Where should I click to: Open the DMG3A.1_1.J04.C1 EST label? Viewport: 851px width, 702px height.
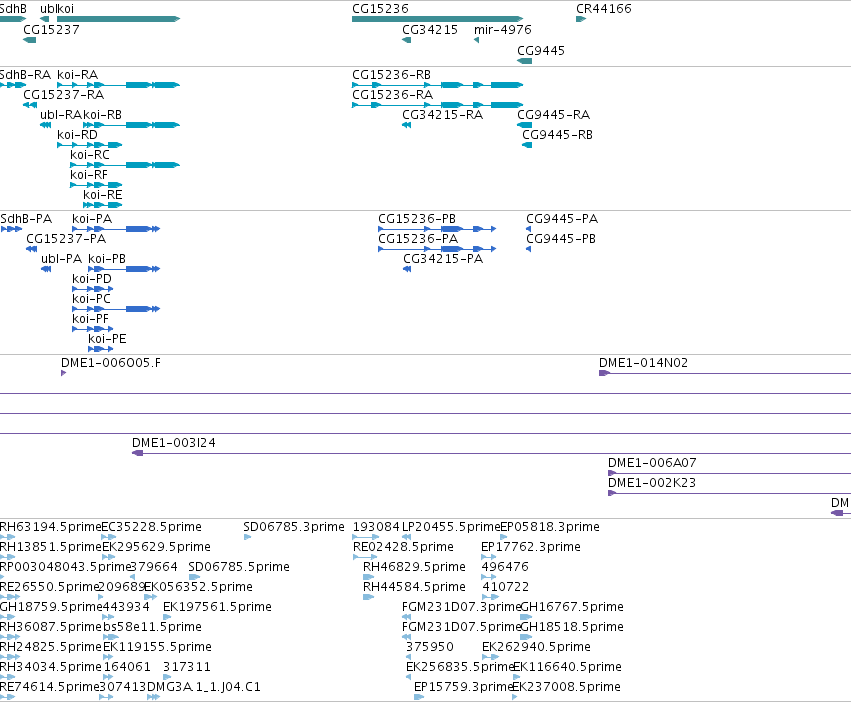tap(204, 687)
